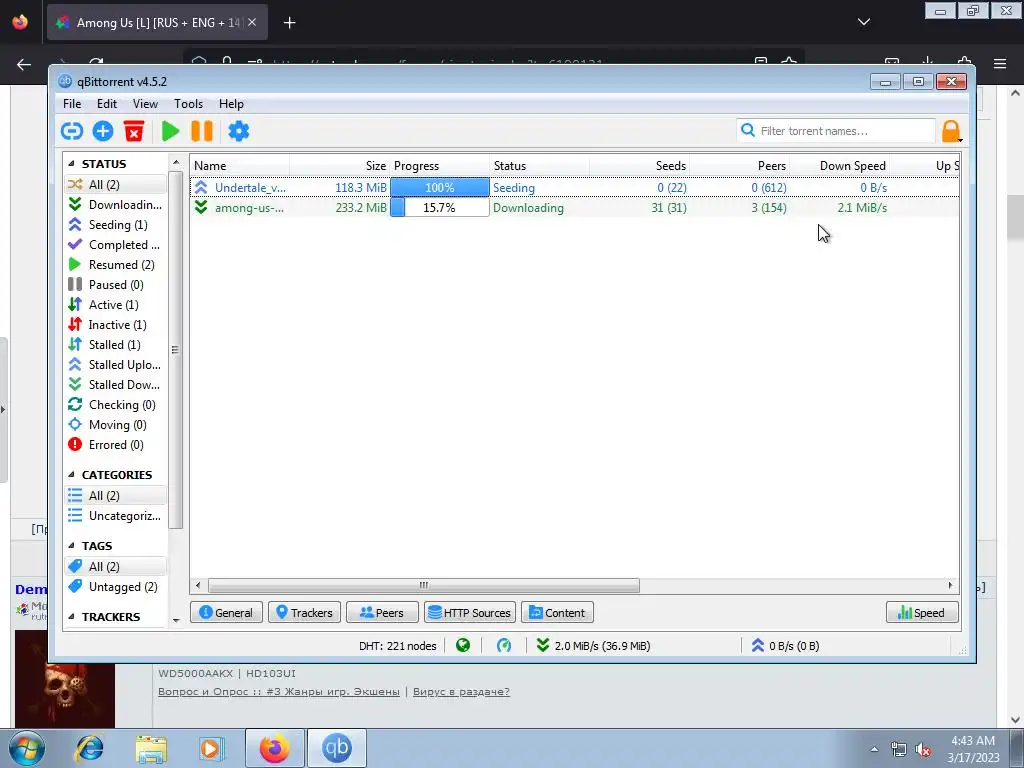The height and width of the screenshot is (768, 1024).
Task: Select the Downloading status filter
Action: point(115,204)
